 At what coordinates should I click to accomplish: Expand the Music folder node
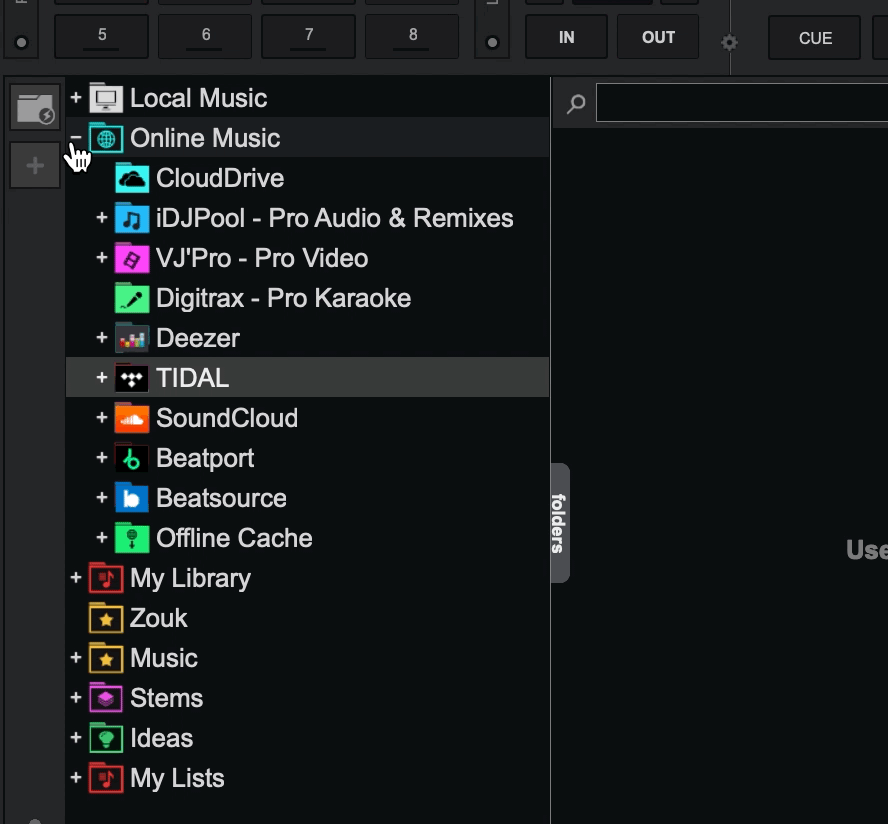[x=76, y=658]
